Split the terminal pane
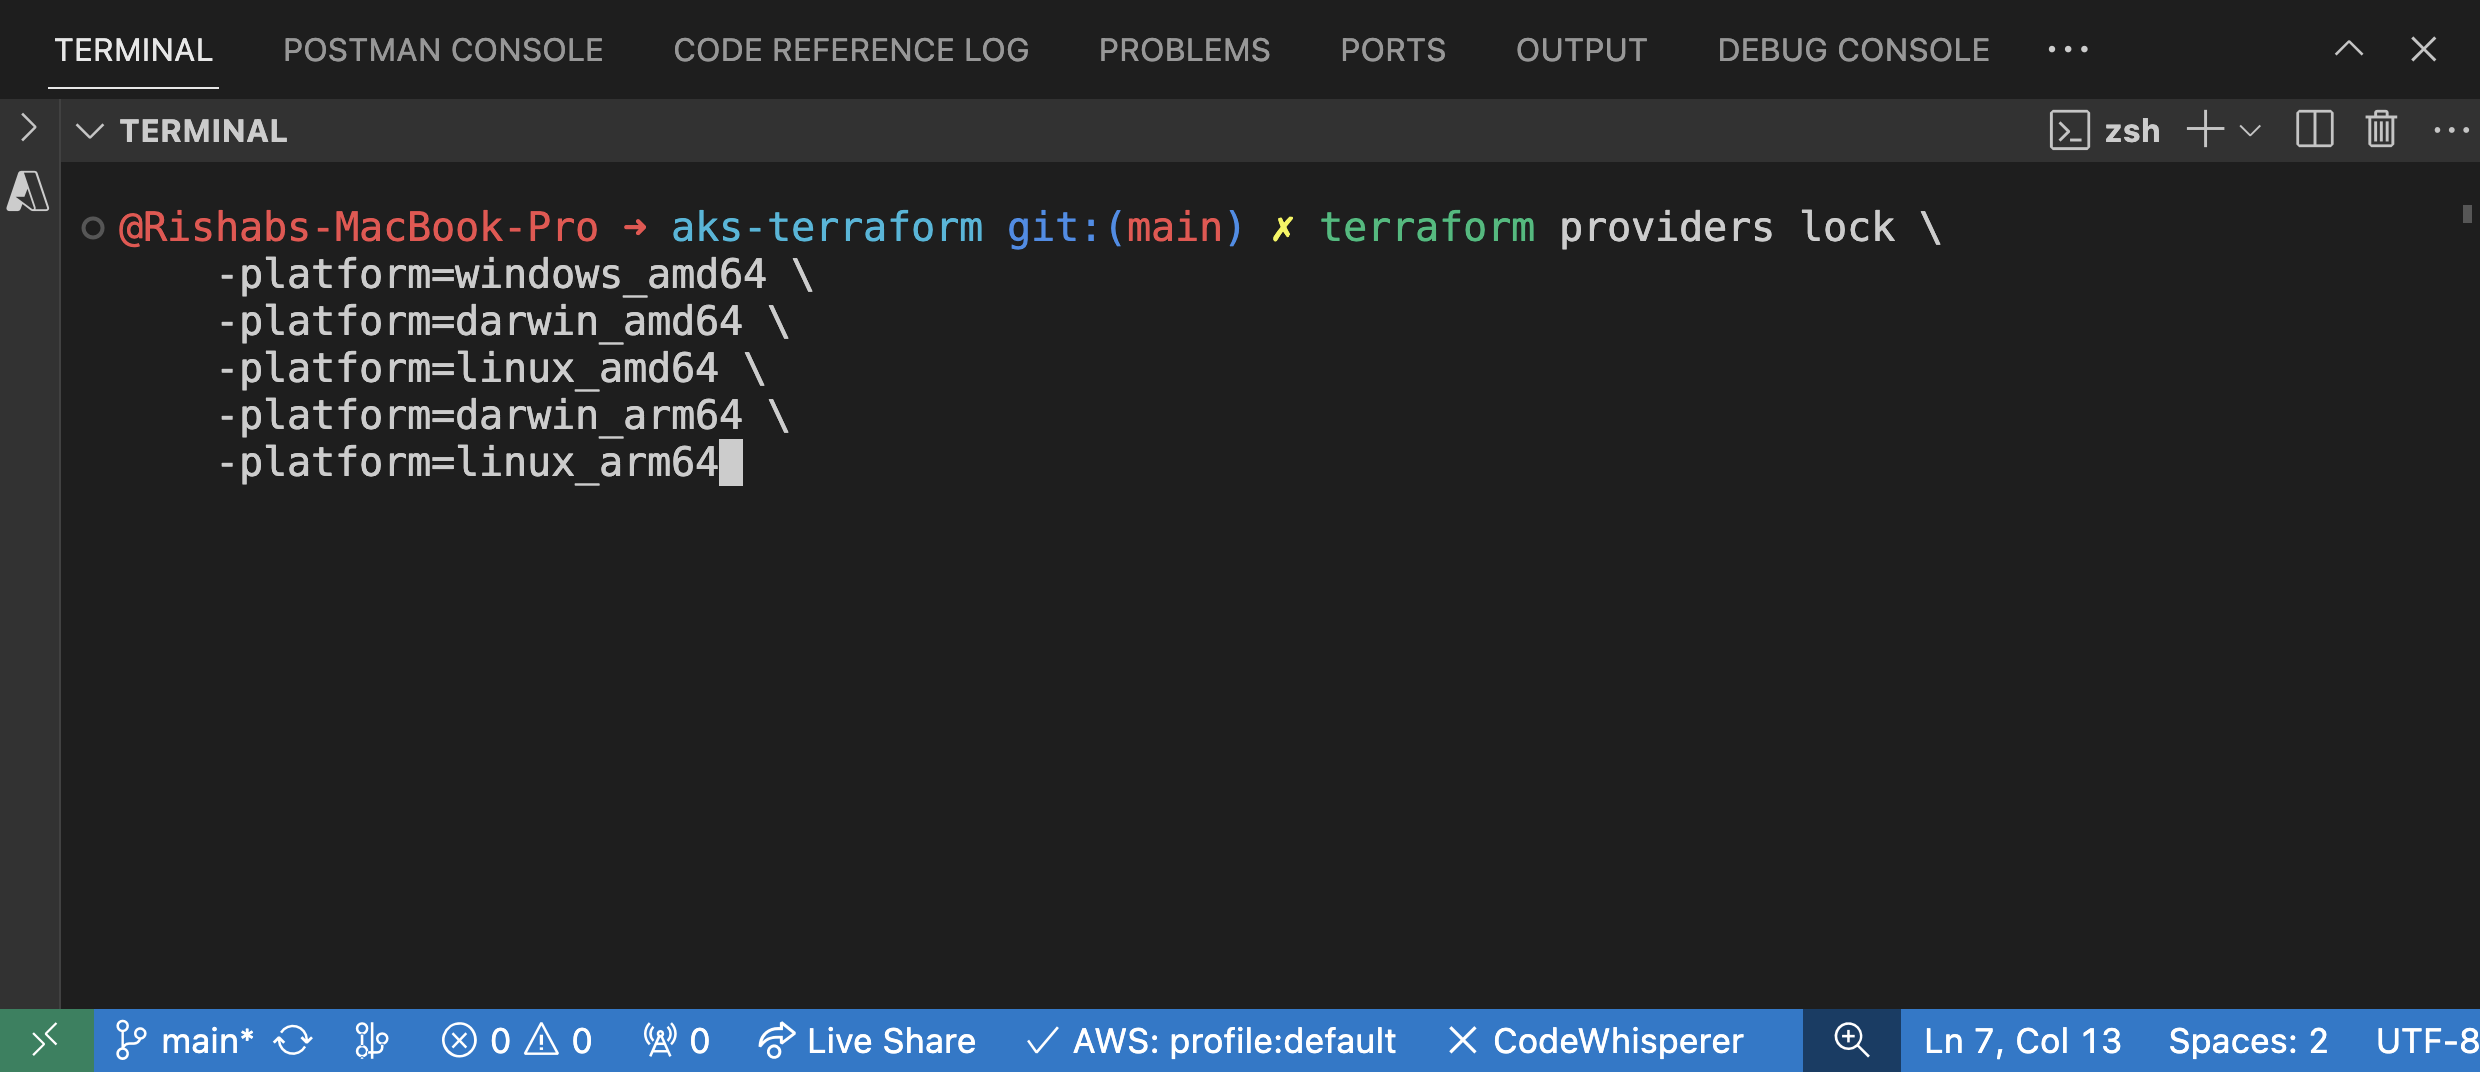Image resolution: width=2480 pixels, height=1072 pixels. (2314, 130)
